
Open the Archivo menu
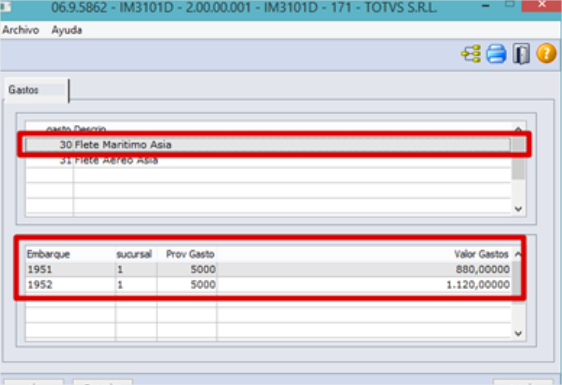pos(20,30)
